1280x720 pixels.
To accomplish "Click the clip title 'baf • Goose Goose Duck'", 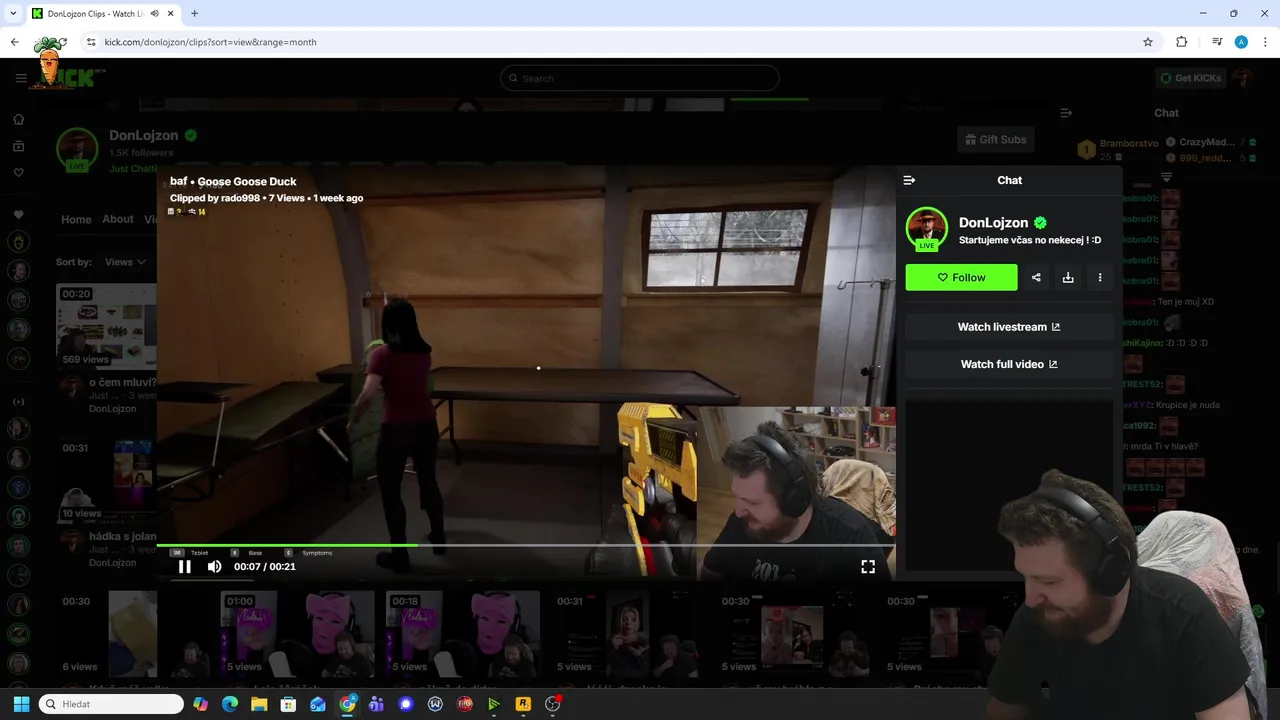I will (x=233, y=182).
